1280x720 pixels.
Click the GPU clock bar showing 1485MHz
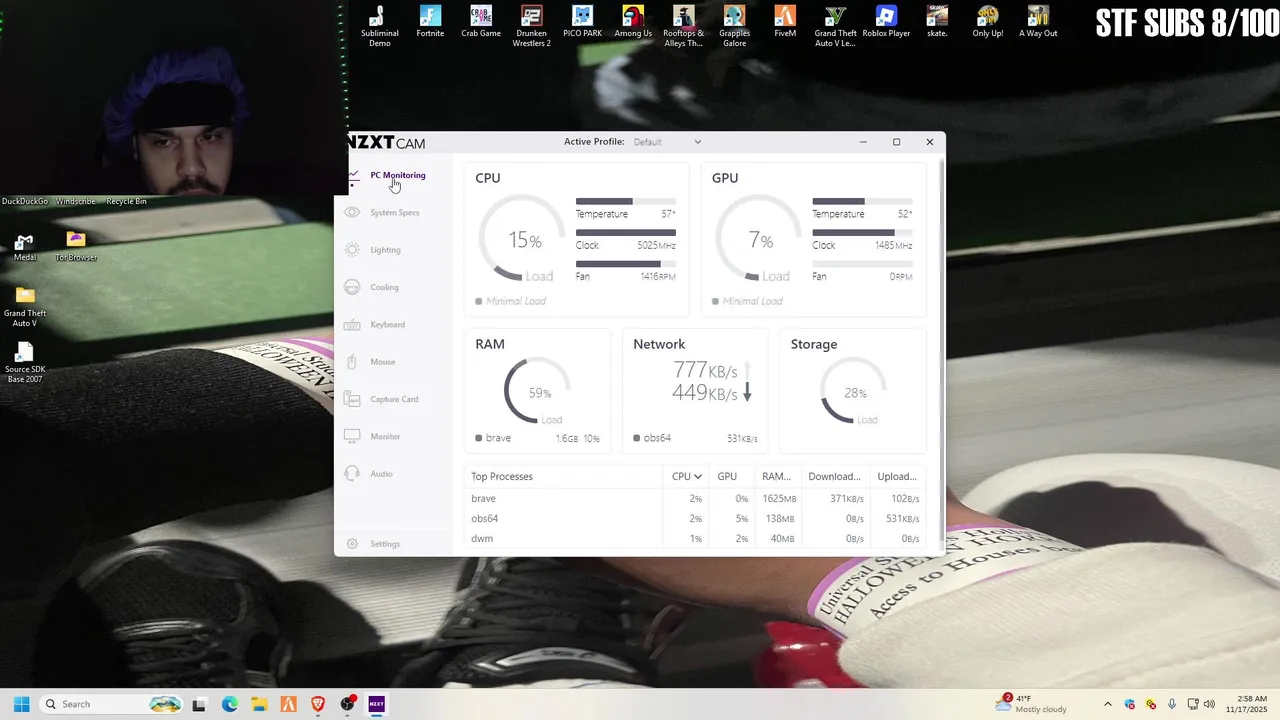coord(862,233)
